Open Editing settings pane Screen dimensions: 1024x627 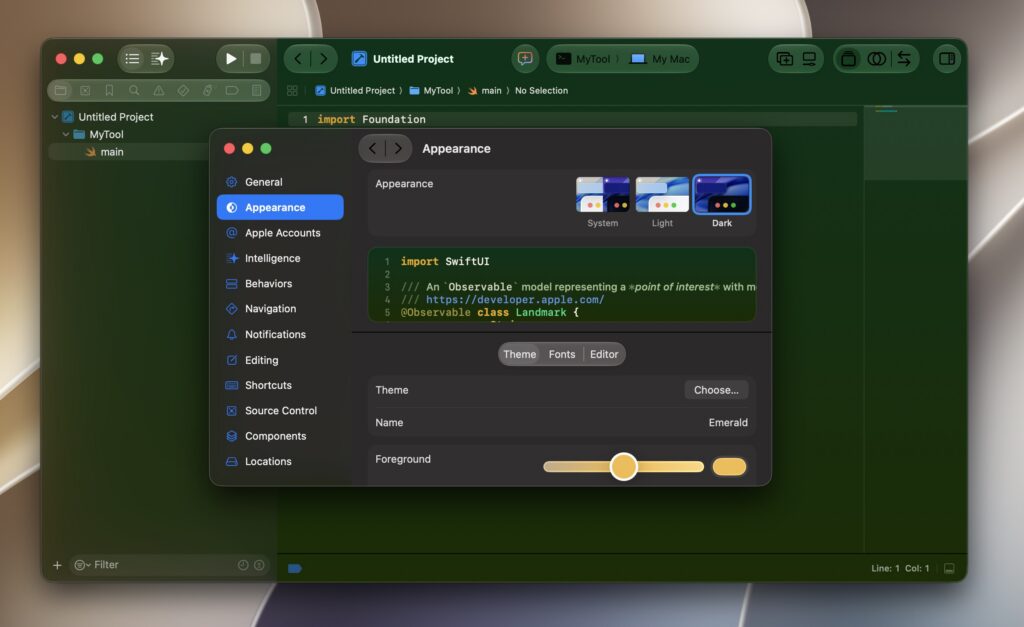click(280, 361)
